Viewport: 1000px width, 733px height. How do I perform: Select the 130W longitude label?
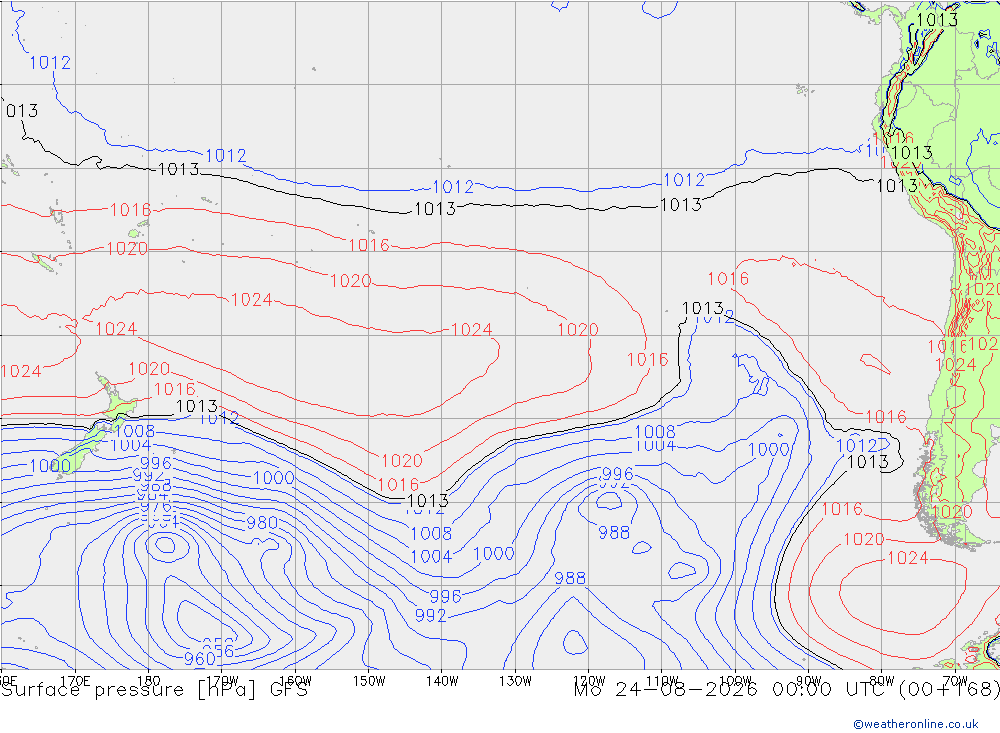(x=515, y=681)
